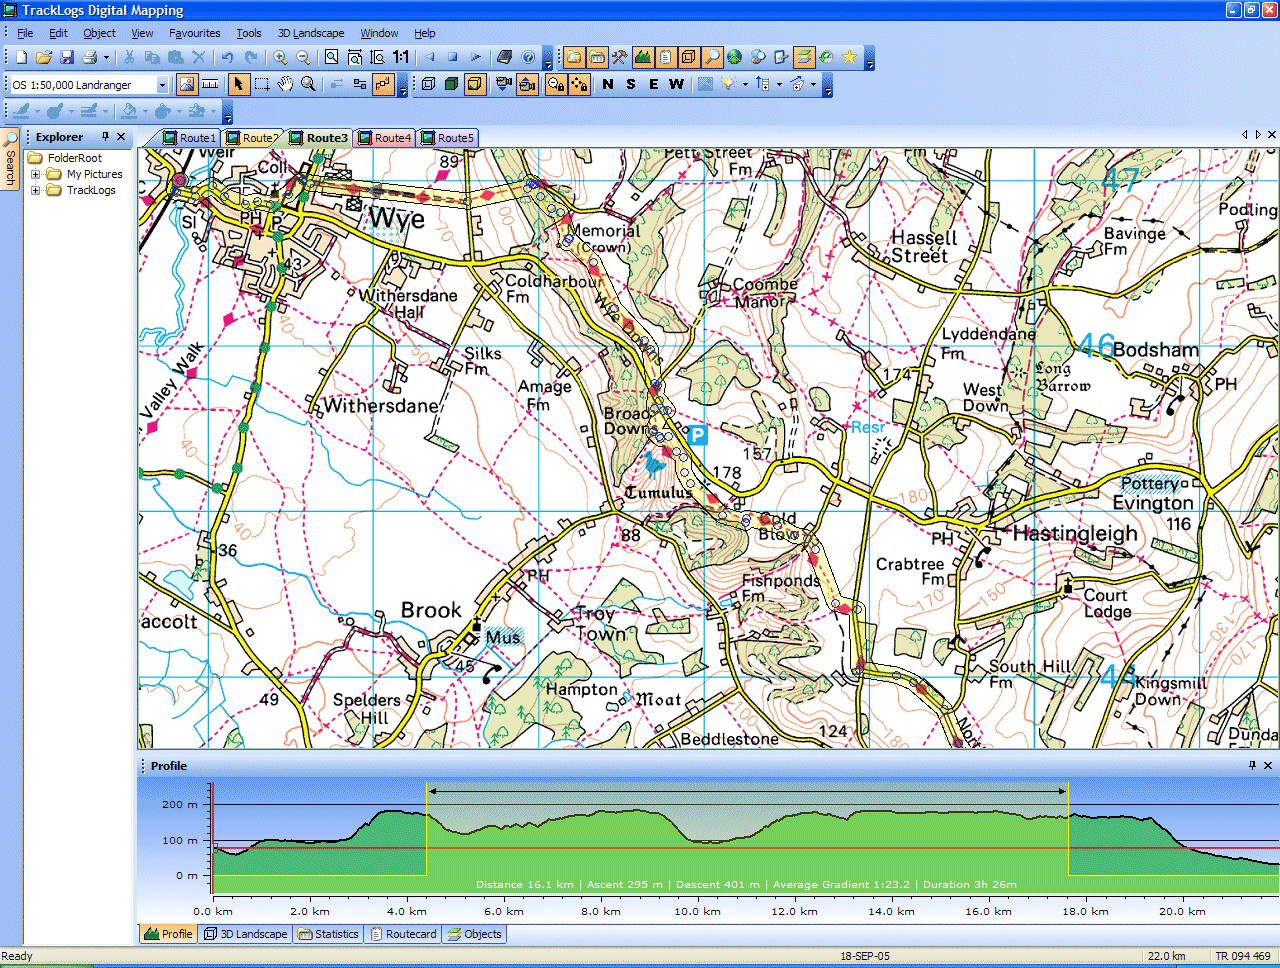
Task: Toggle the zoom lock button
Action: tap(556, 84)
